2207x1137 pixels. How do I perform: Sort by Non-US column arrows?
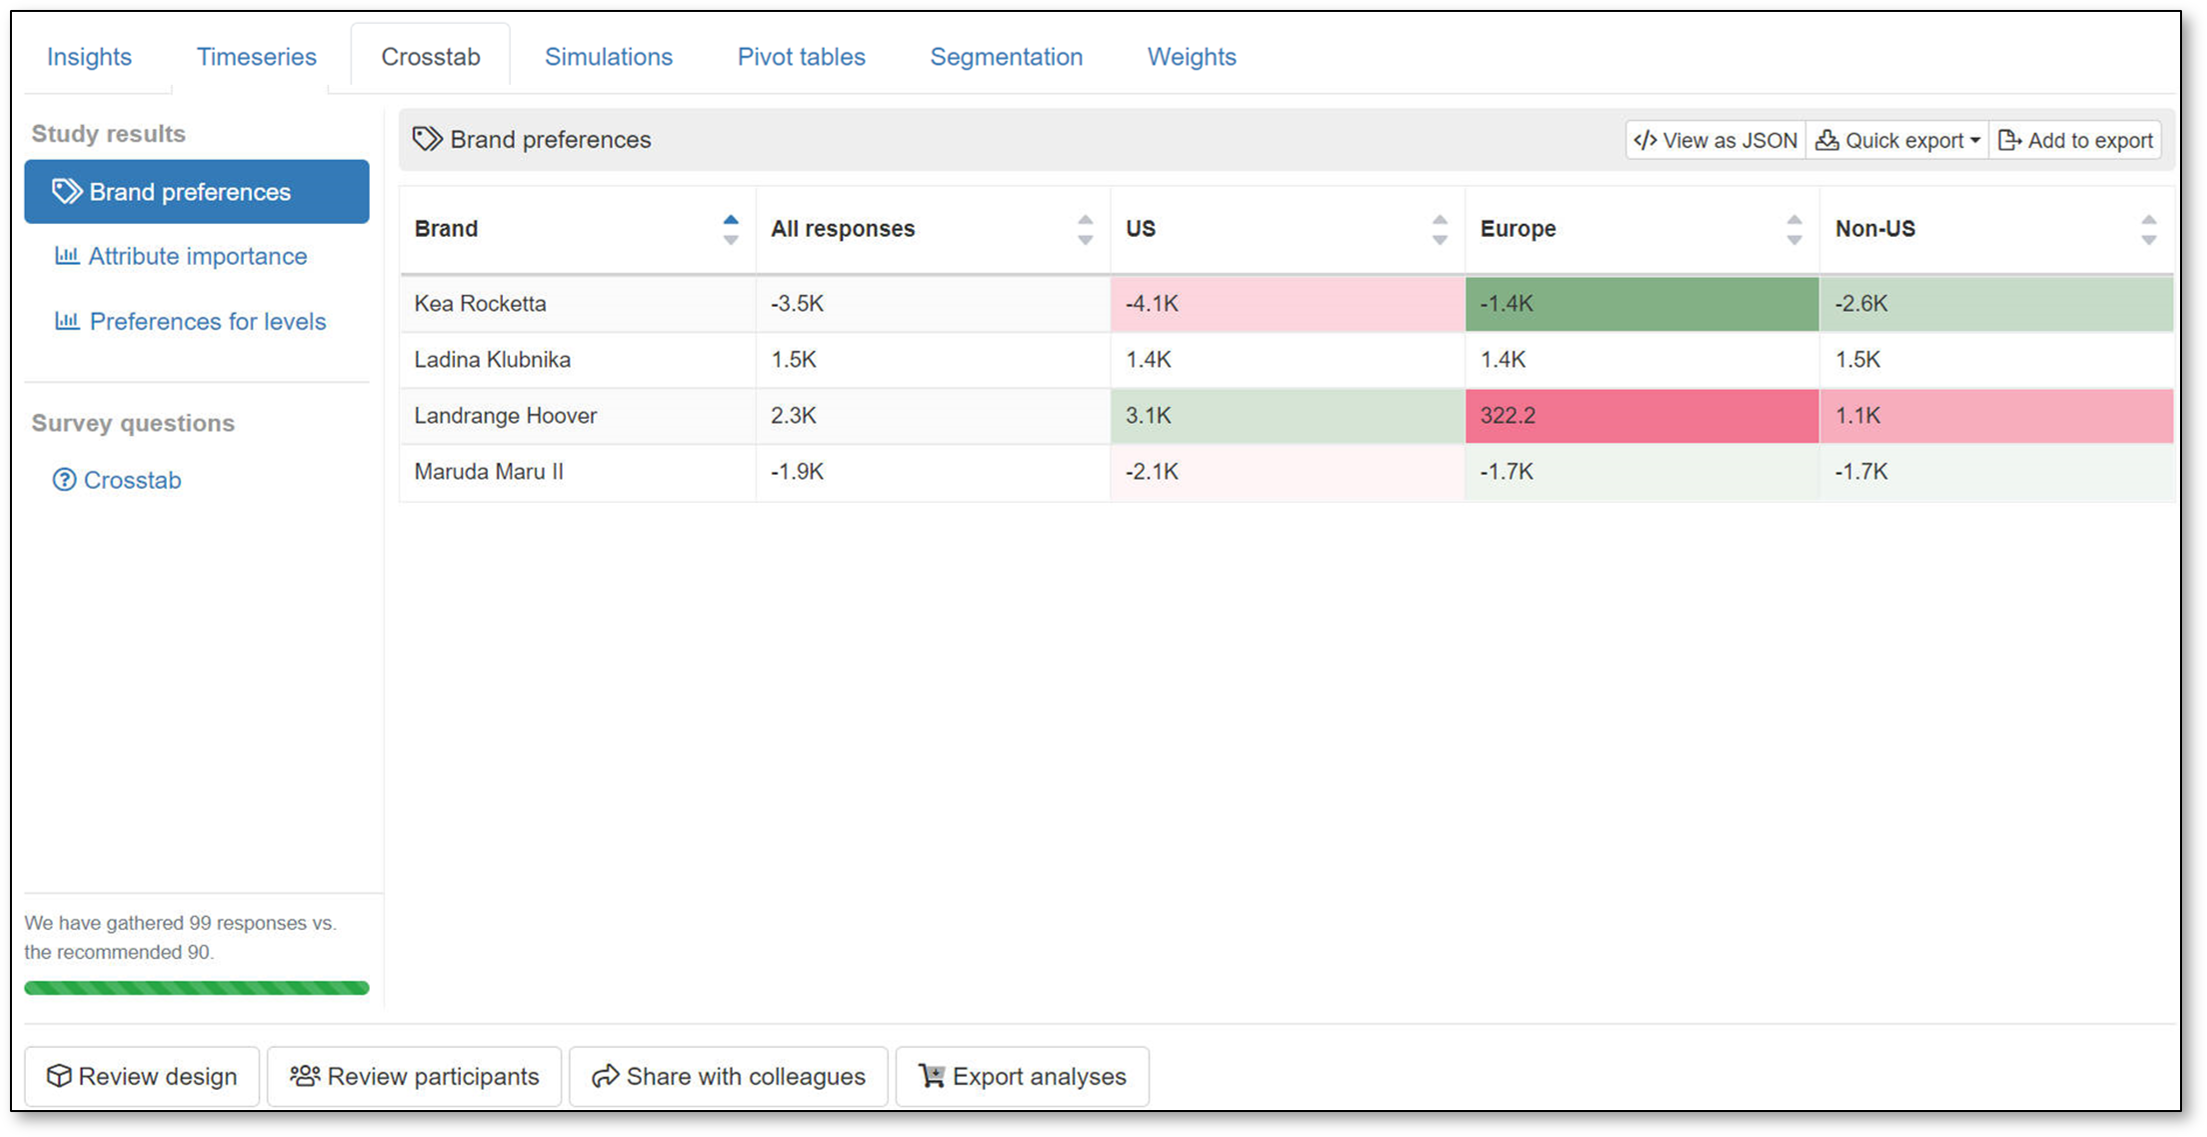(2148, 229)
